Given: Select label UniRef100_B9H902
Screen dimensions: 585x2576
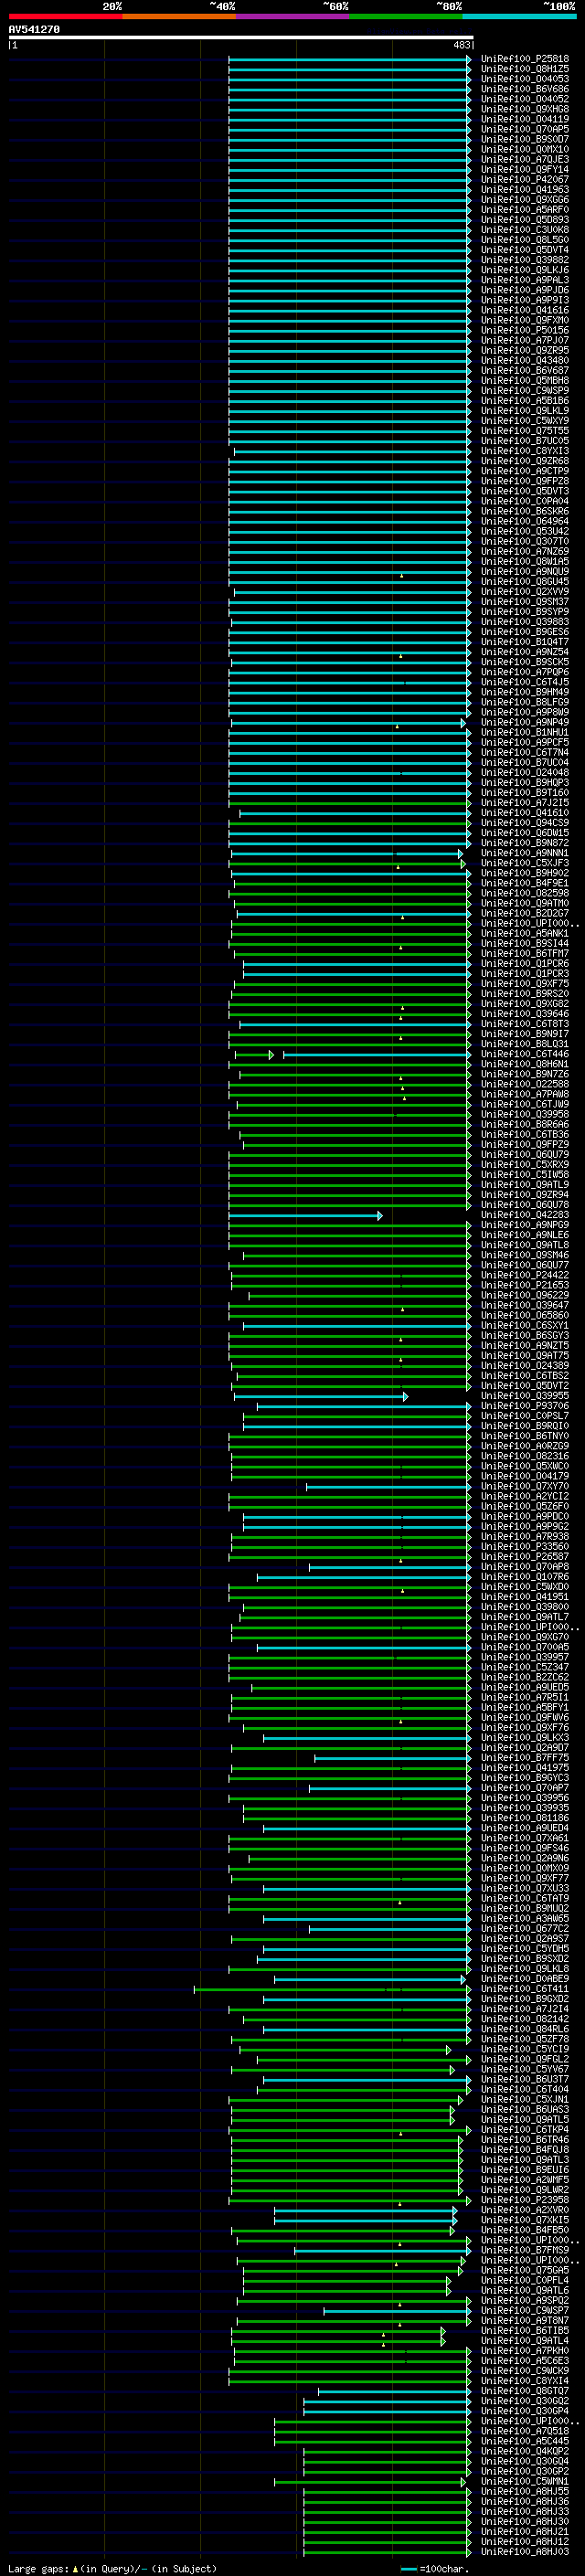Looking at the screenshot, I should tap(525, 873).
